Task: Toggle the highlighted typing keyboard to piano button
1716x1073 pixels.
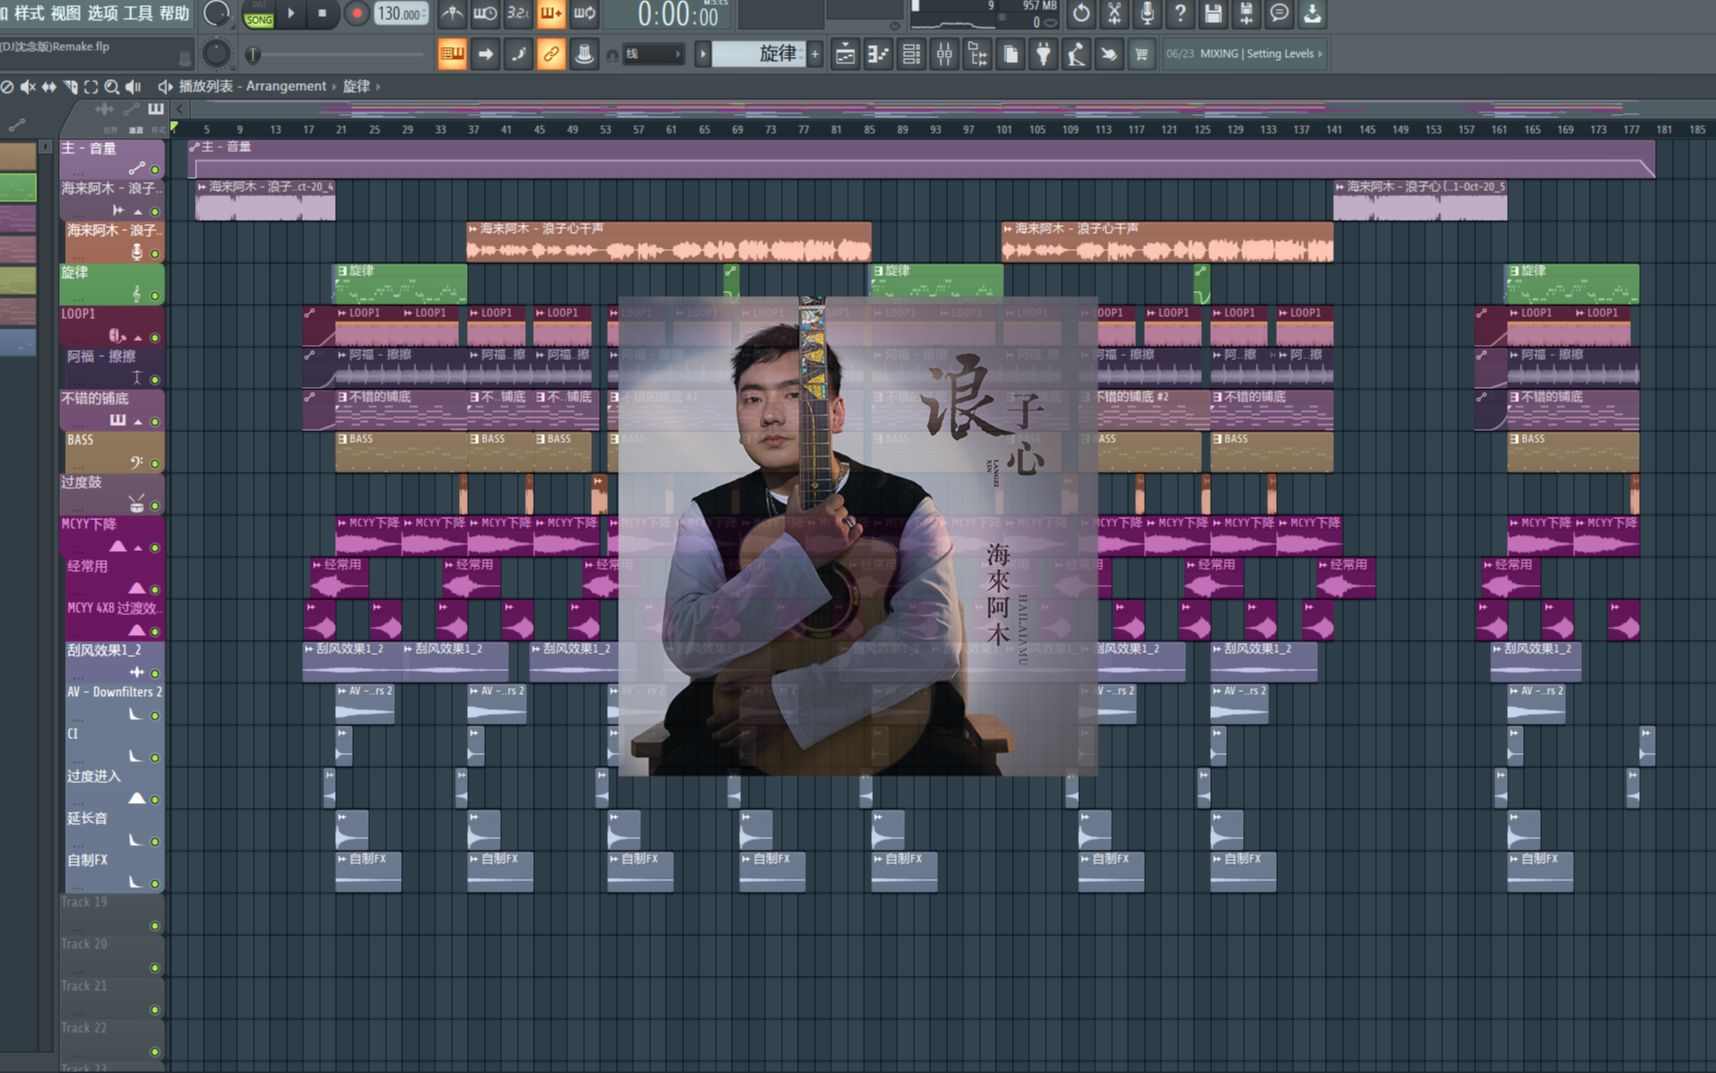Action: (x=452, y=54)
